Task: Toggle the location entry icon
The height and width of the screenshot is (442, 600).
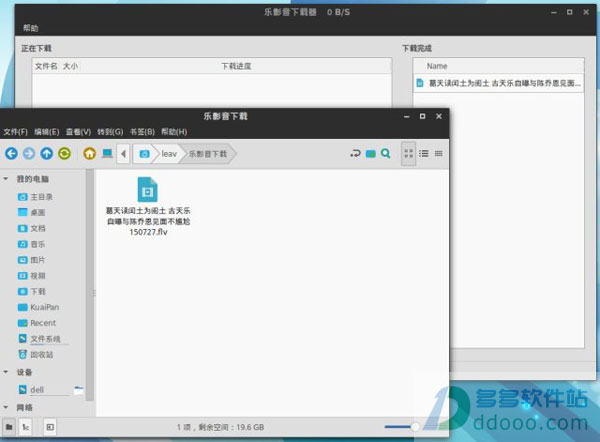Action: [355, 154]
